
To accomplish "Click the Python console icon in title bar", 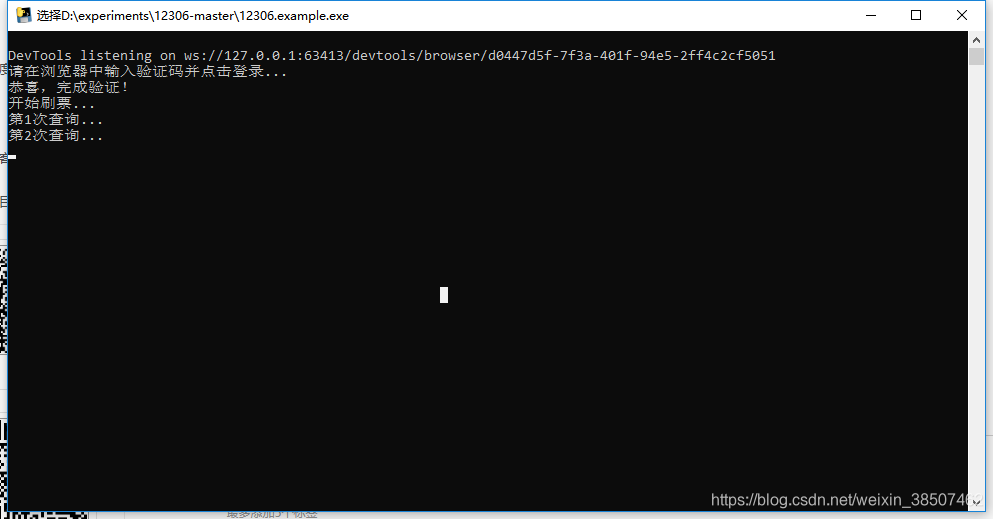I will [x=23, y=15].
